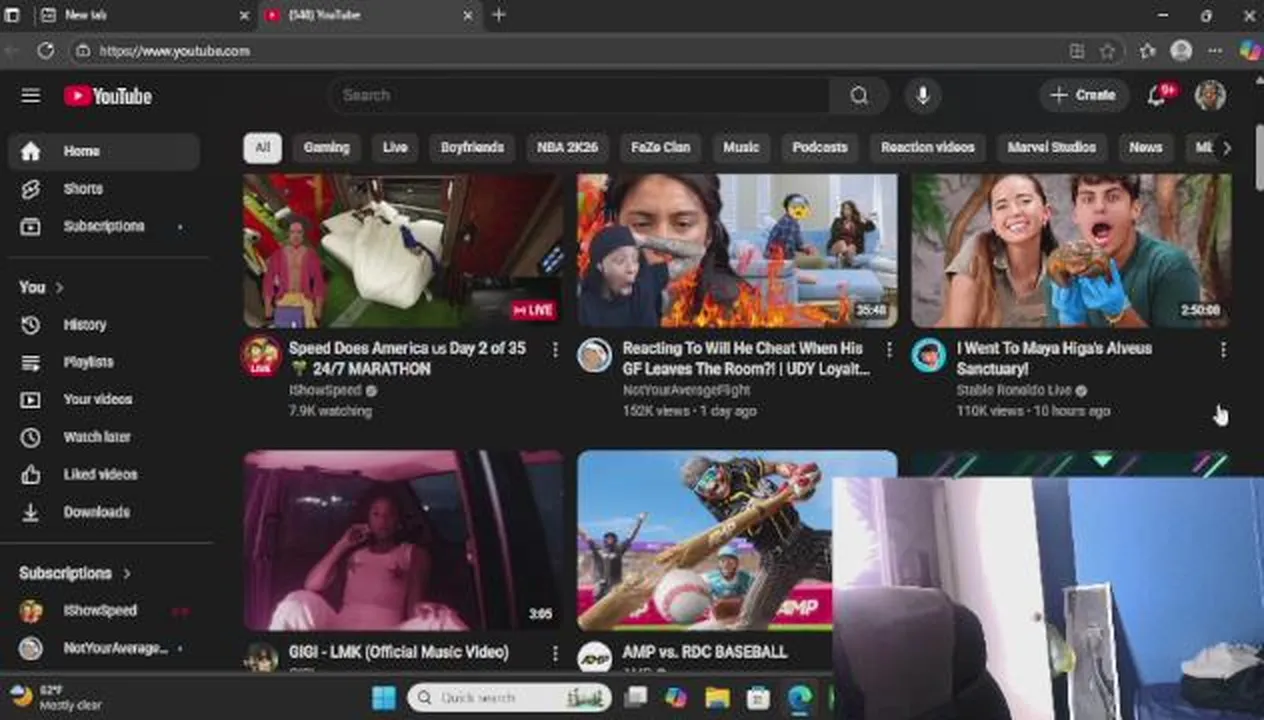
Task: Expand the You section
Action: (x=41, y=288)
